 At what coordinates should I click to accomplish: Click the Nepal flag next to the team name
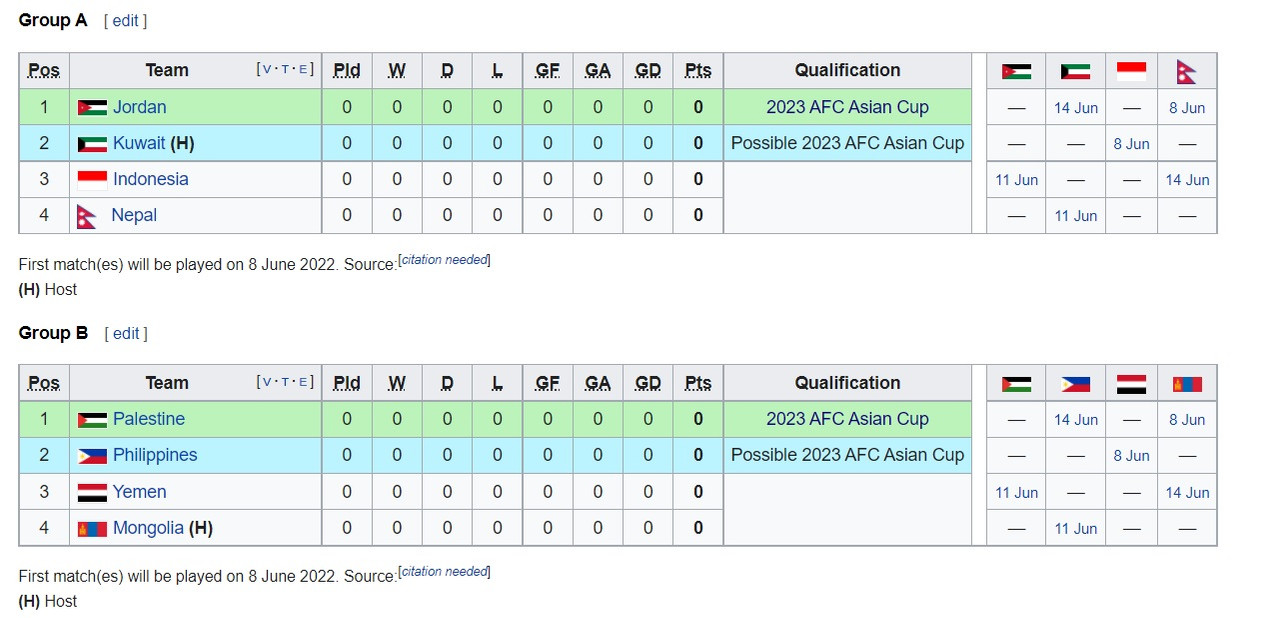87,216
